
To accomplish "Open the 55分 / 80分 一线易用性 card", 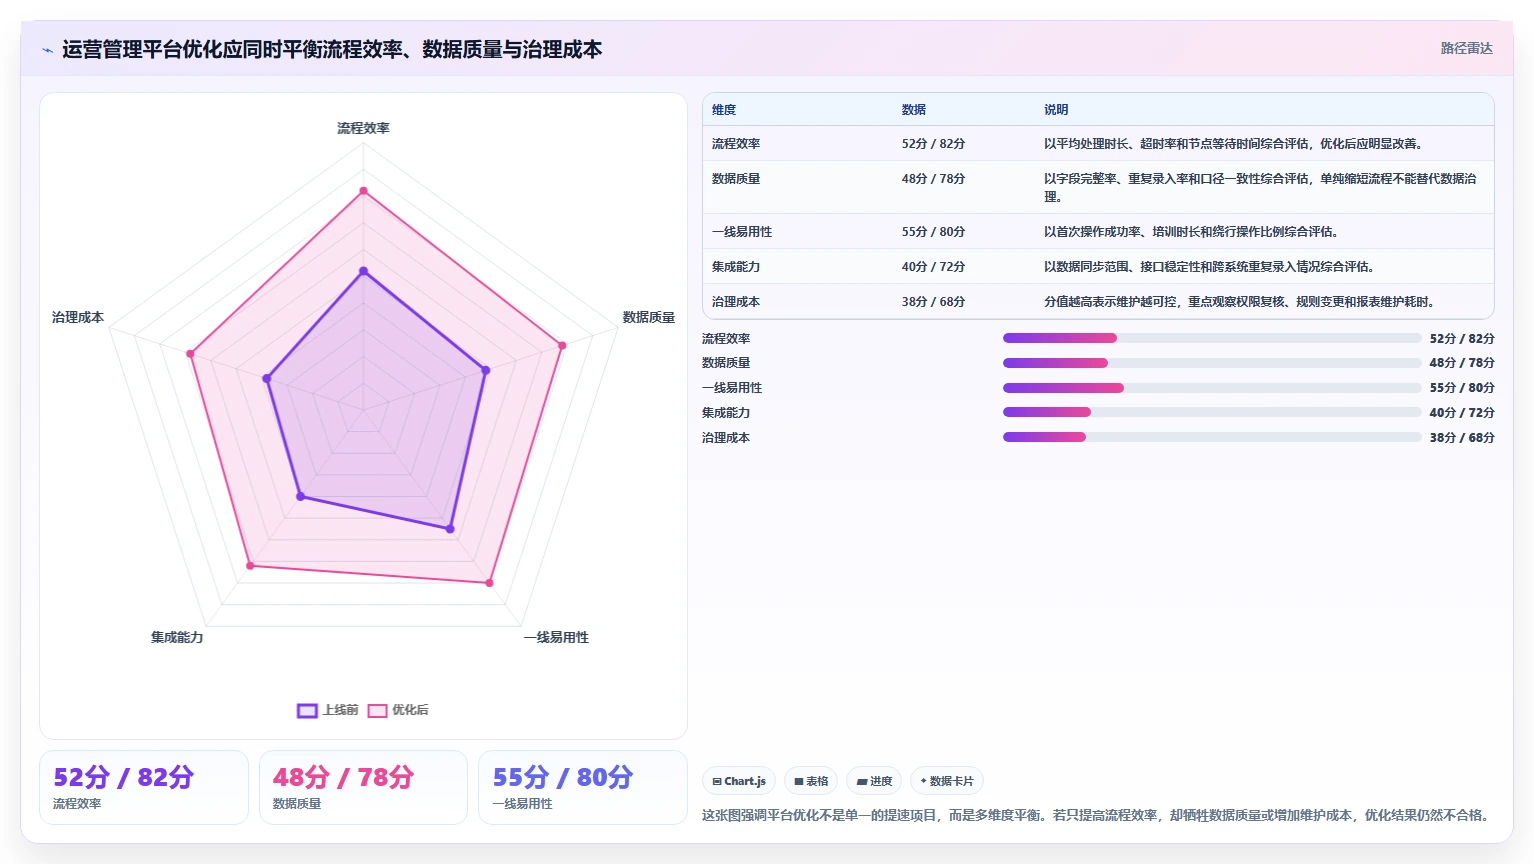I will (x=583, y=788).
